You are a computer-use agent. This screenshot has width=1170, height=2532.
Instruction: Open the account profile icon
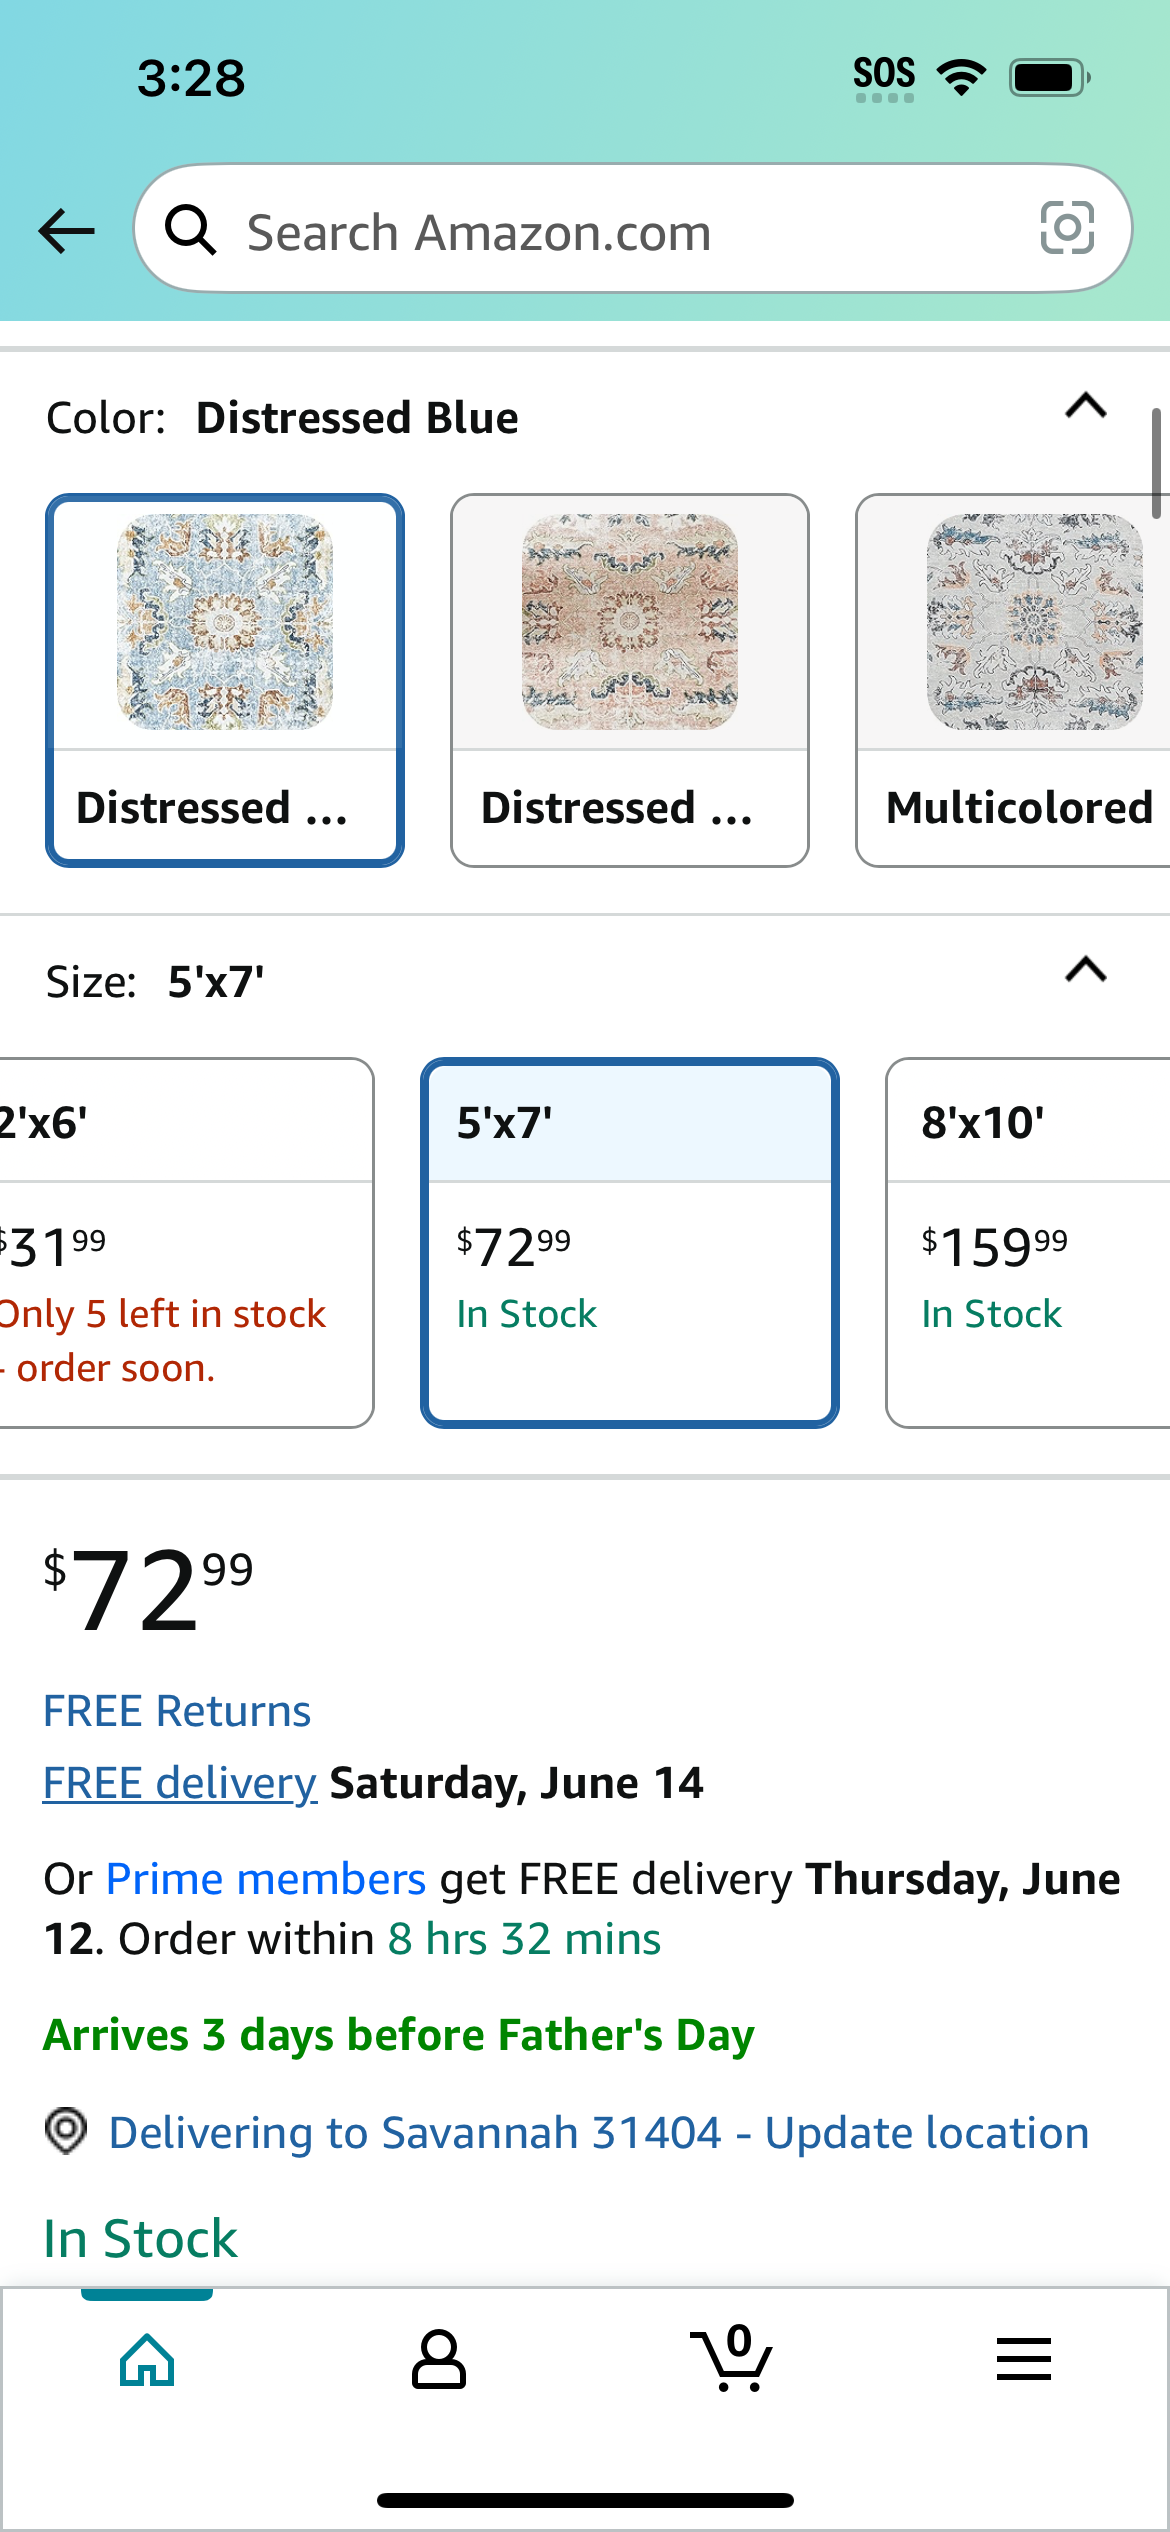[x=439, y=2360]
